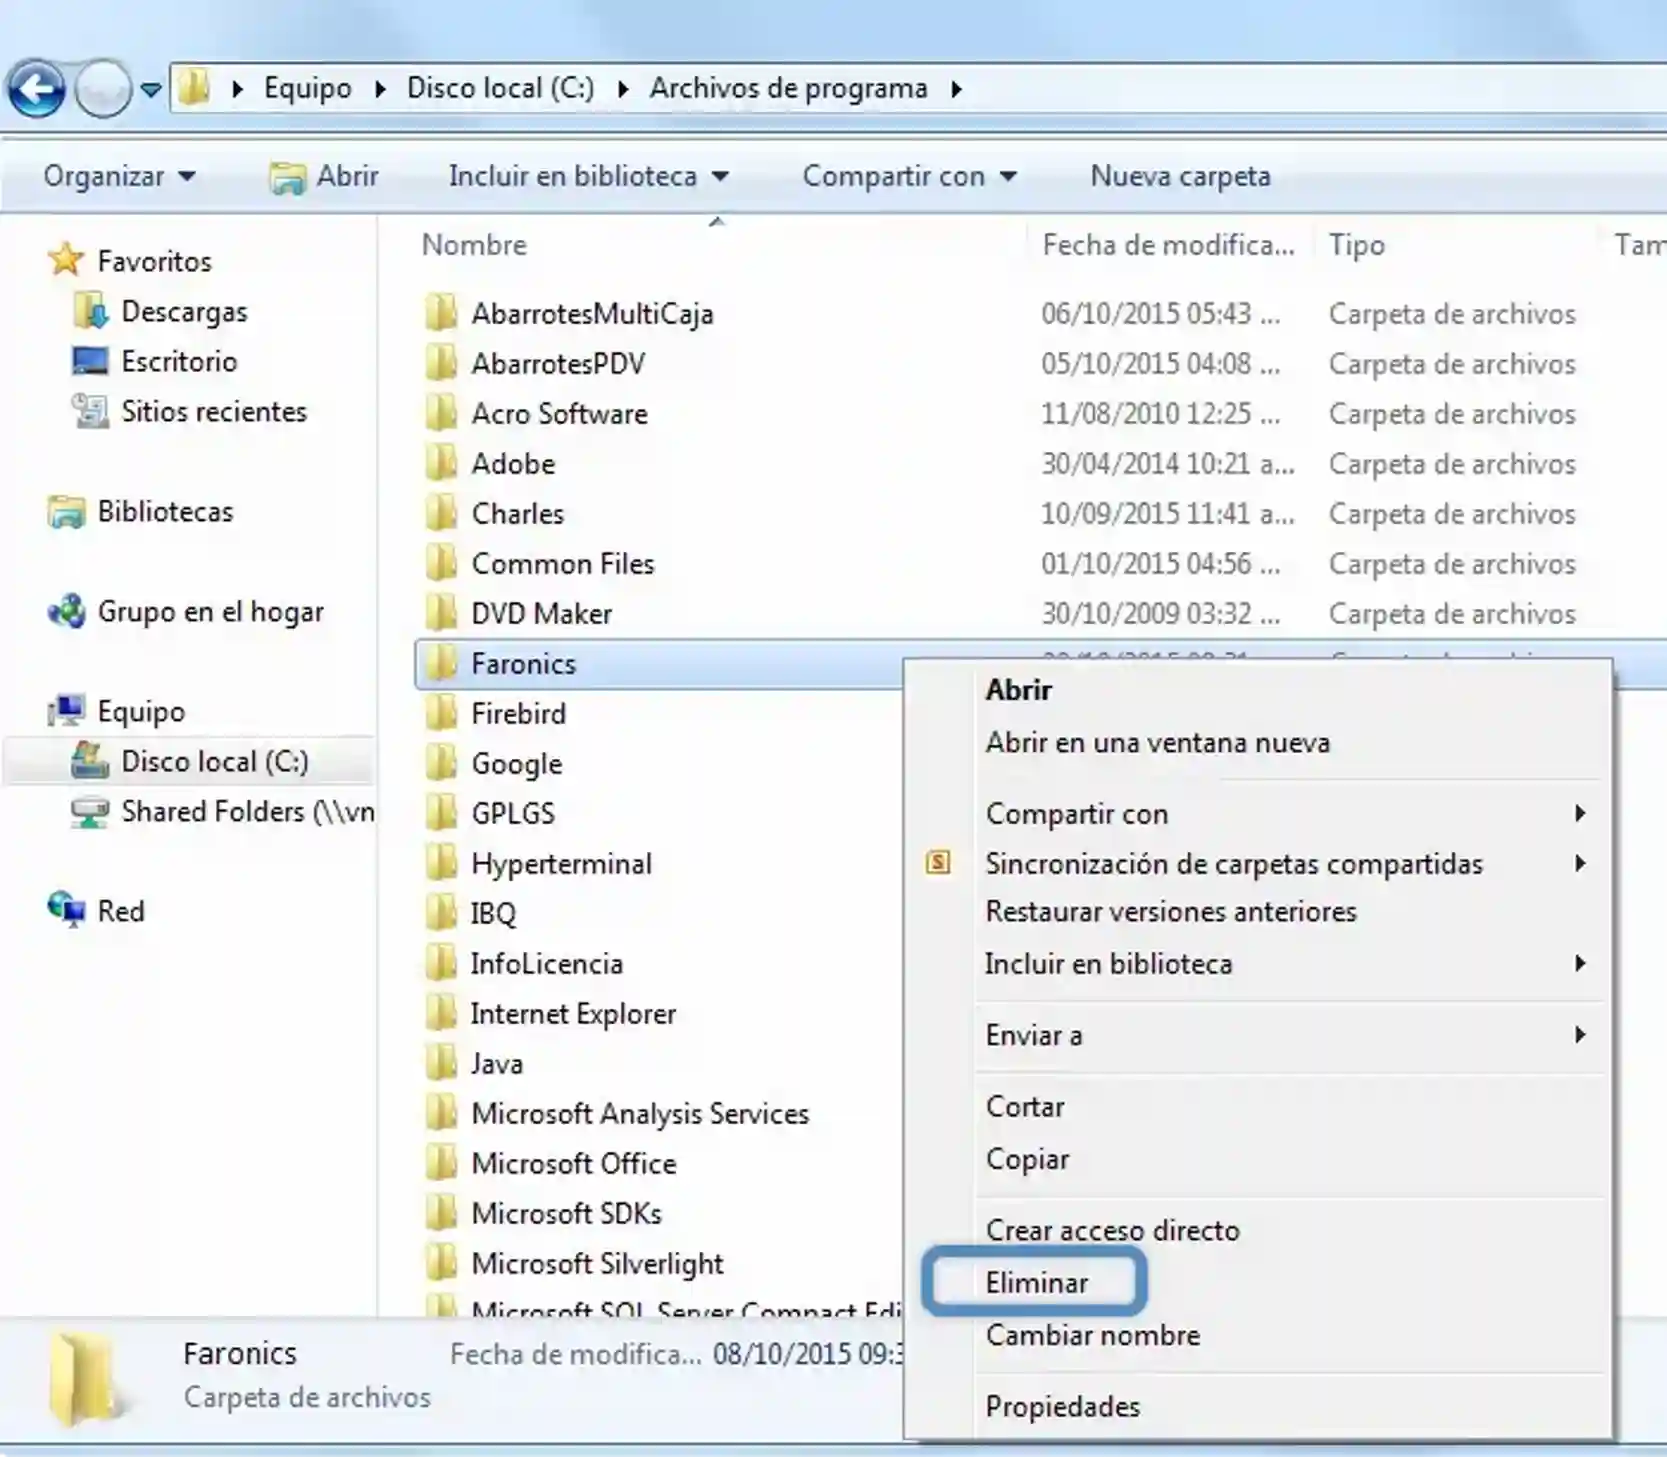Choose Cortar in the context menu
Screen dimensions: 1667x1457
point(1025,1106)
